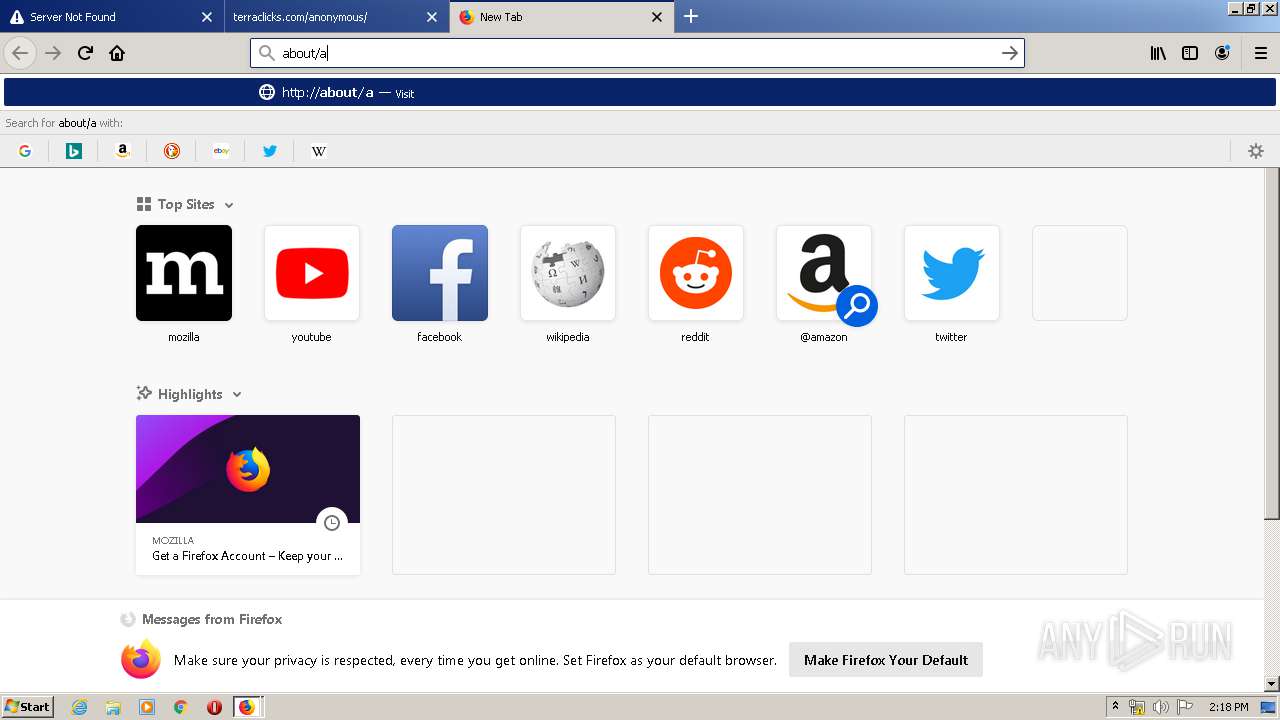
Task: Close the Server Not Found tab
Action: point(207,17)
